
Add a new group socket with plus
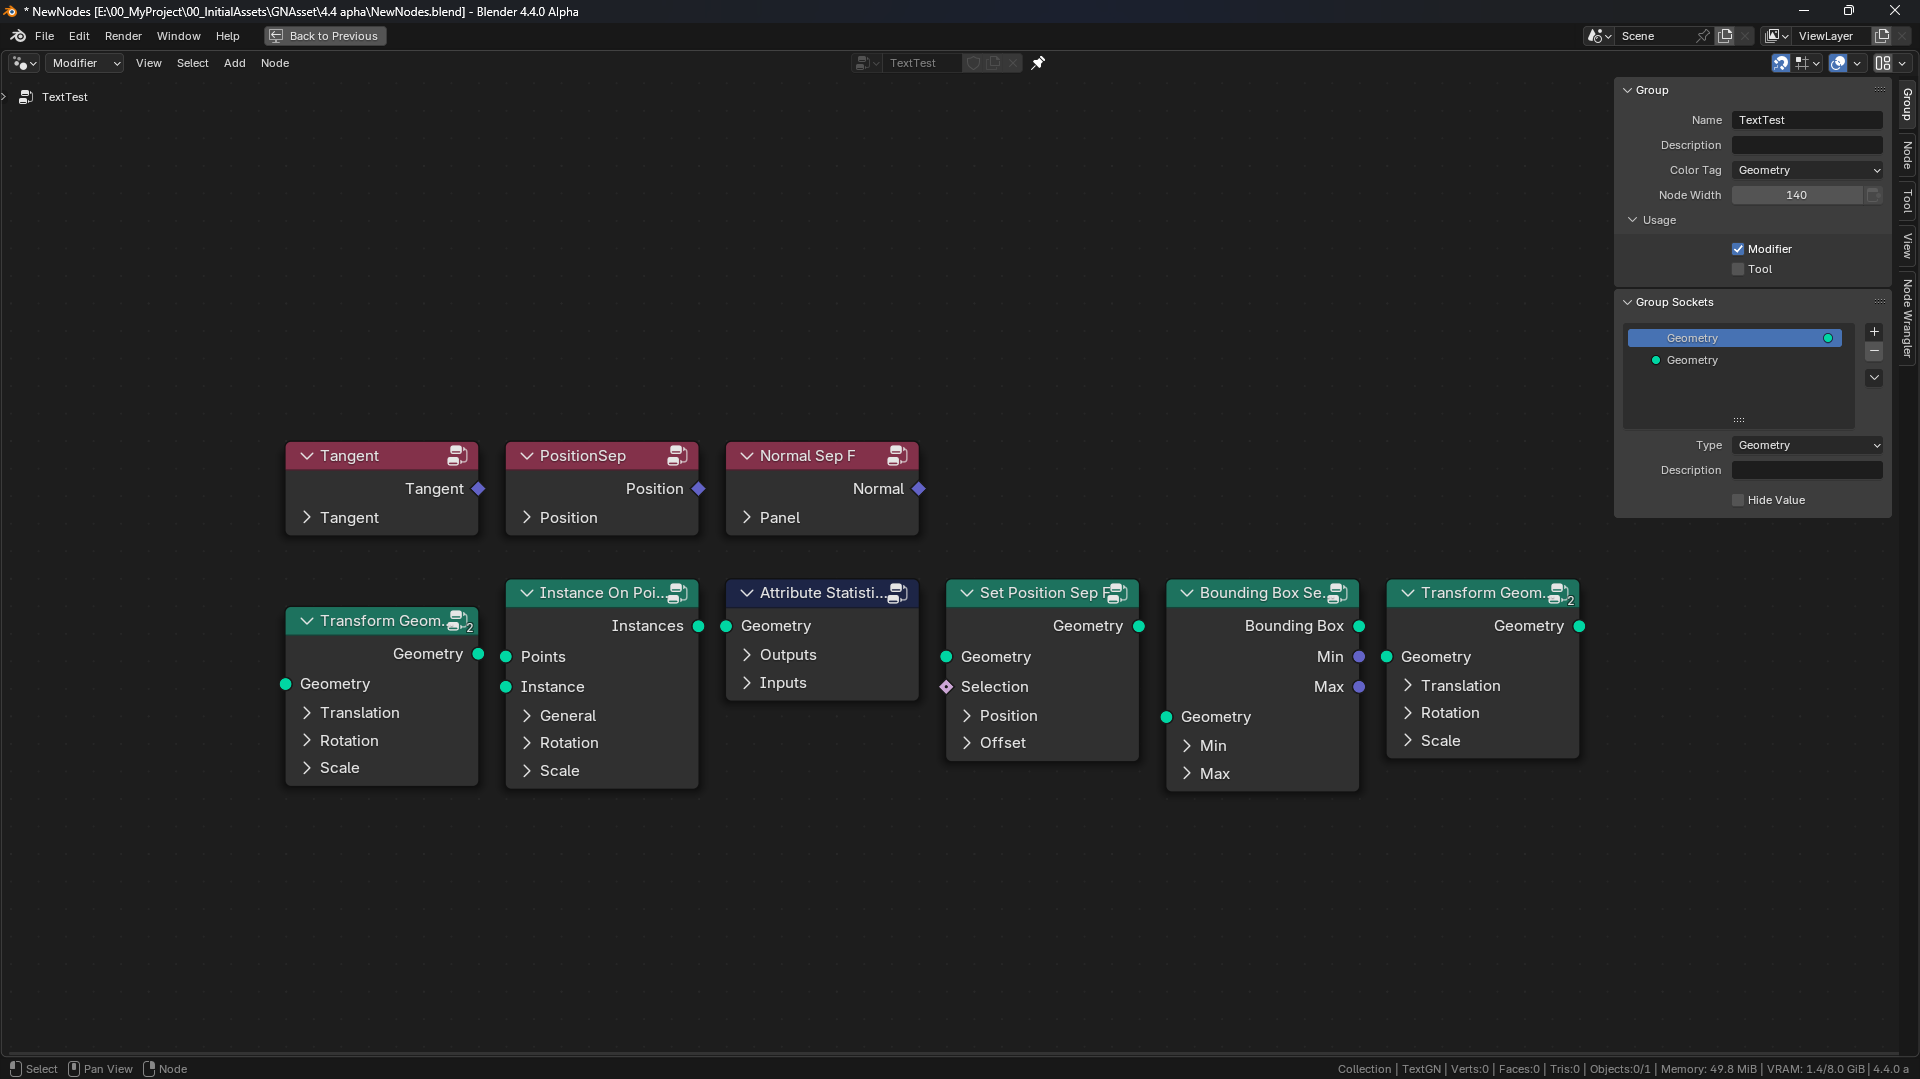point(1874,332)
